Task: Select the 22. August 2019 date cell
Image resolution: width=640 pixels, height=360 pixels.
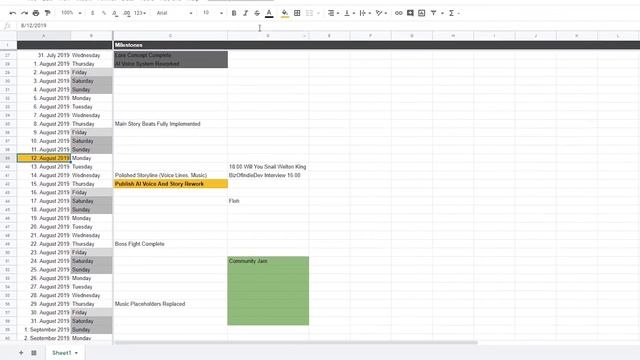Action: 44,244
